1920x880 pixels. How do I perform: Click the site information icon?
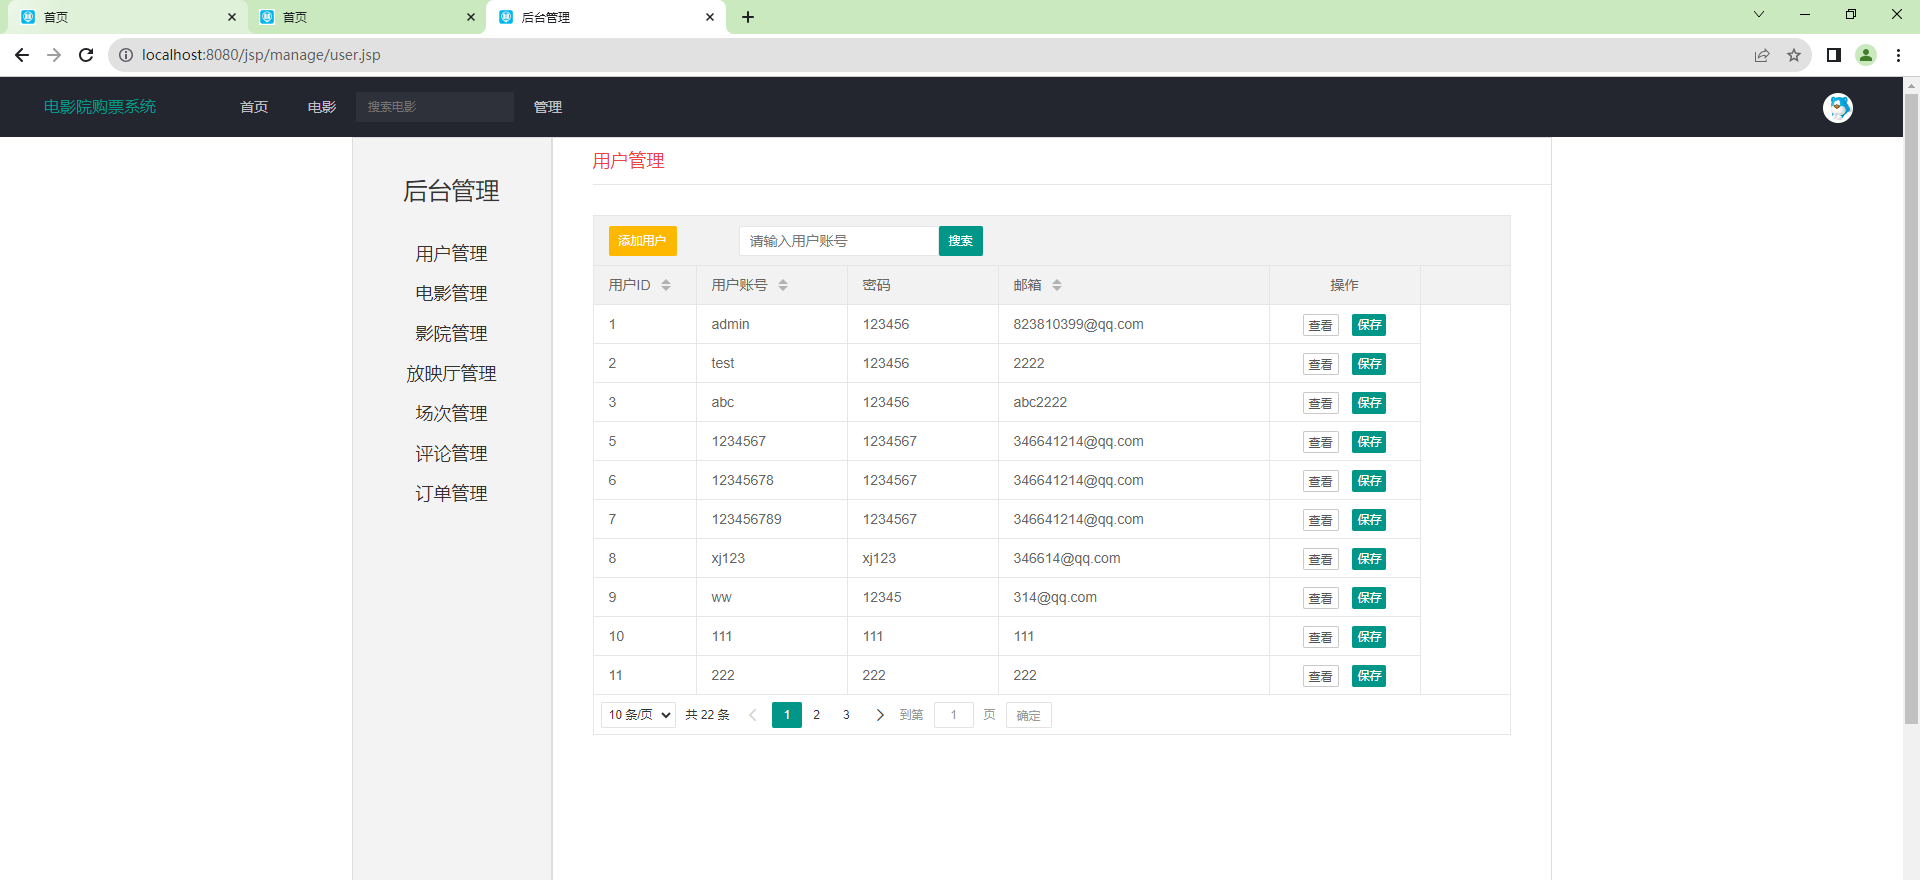pyautogui.click(x=126, y=55)
